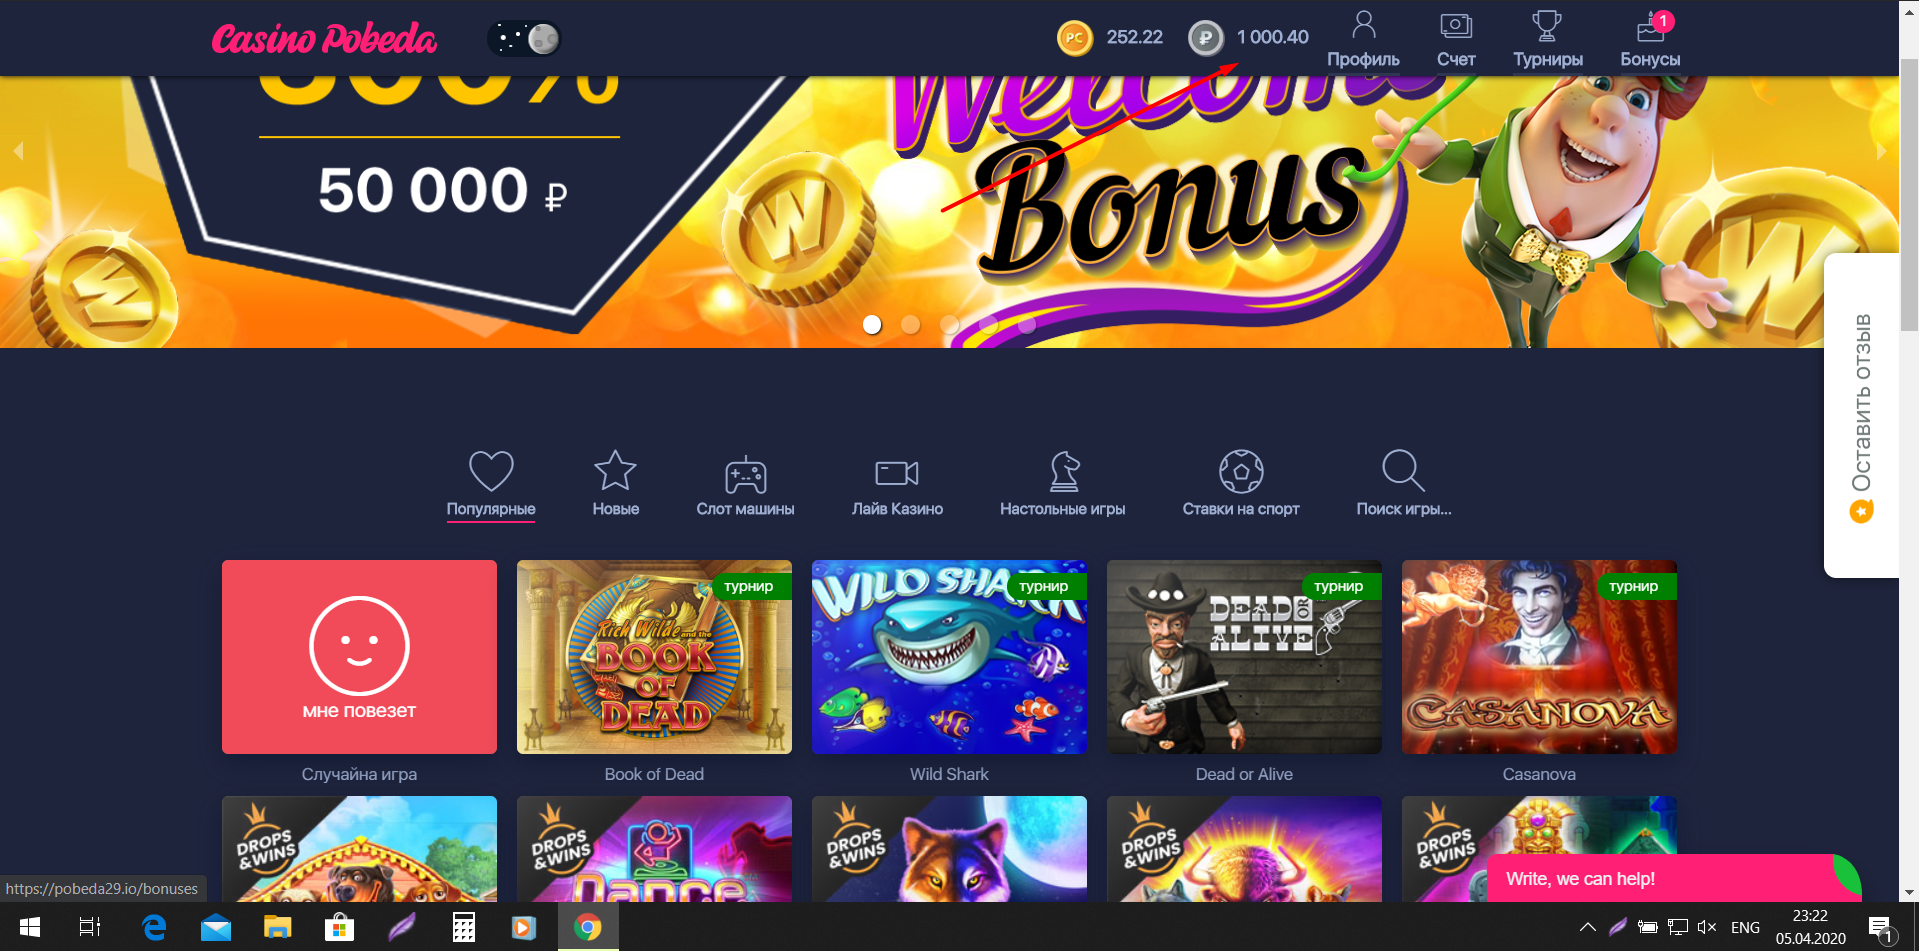Open Ставки на спорт soccer ball category
The image size is (1919, 951).
(1240, 485)
